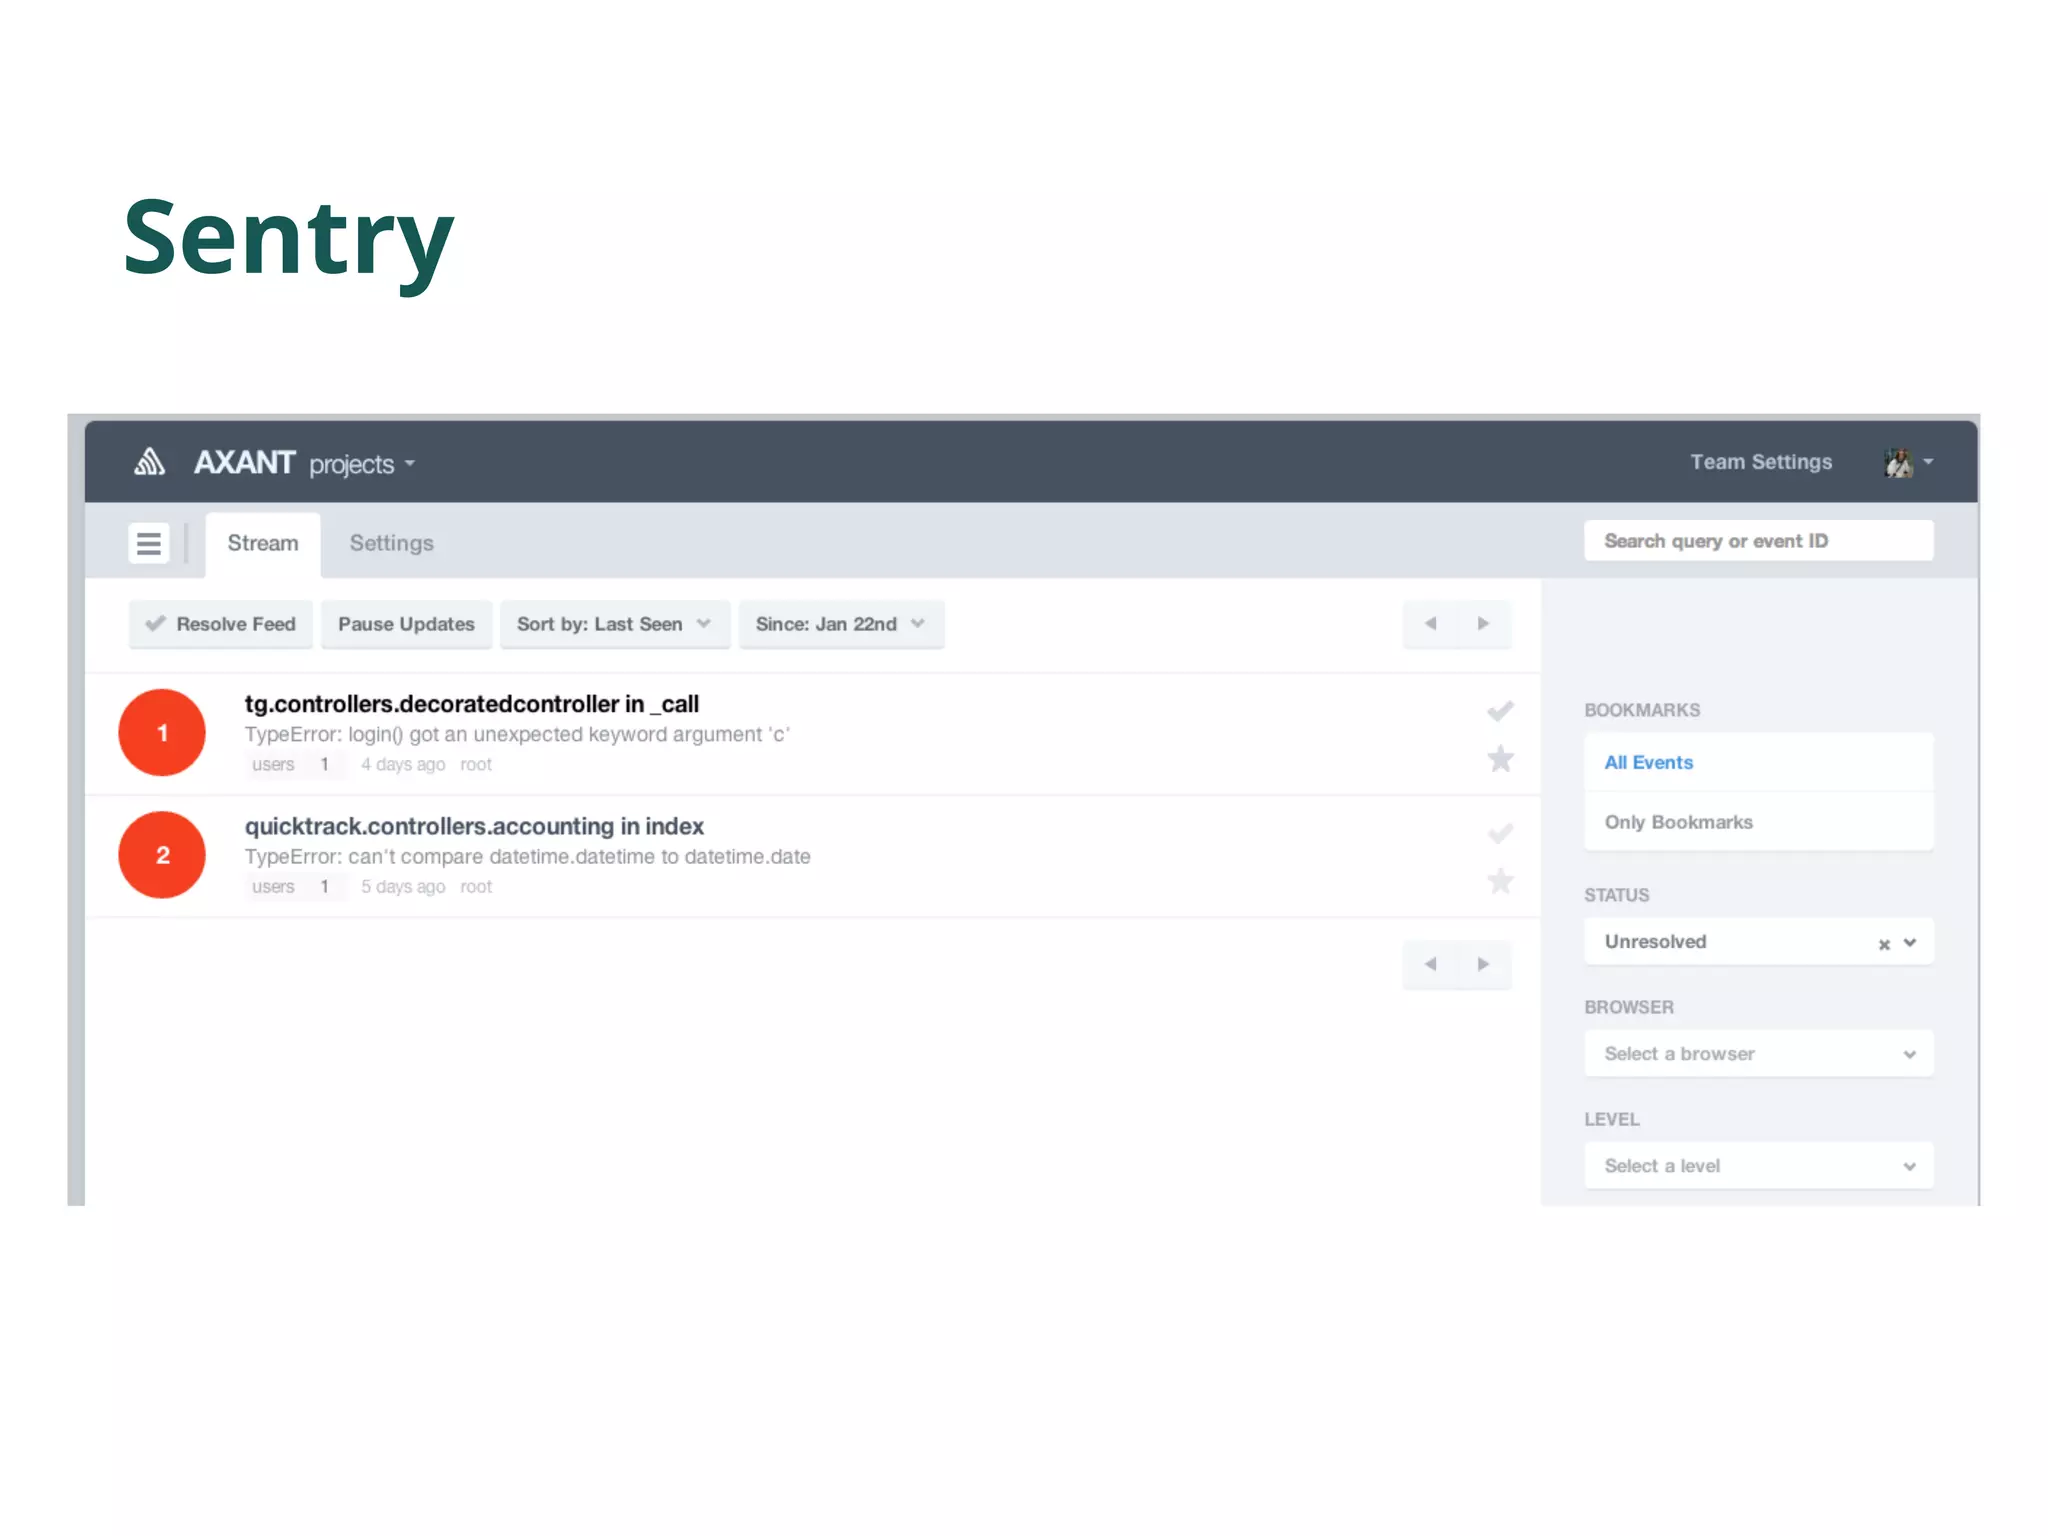Select the Stream tab
The image size is (2048, 1536).
(263, 543)
